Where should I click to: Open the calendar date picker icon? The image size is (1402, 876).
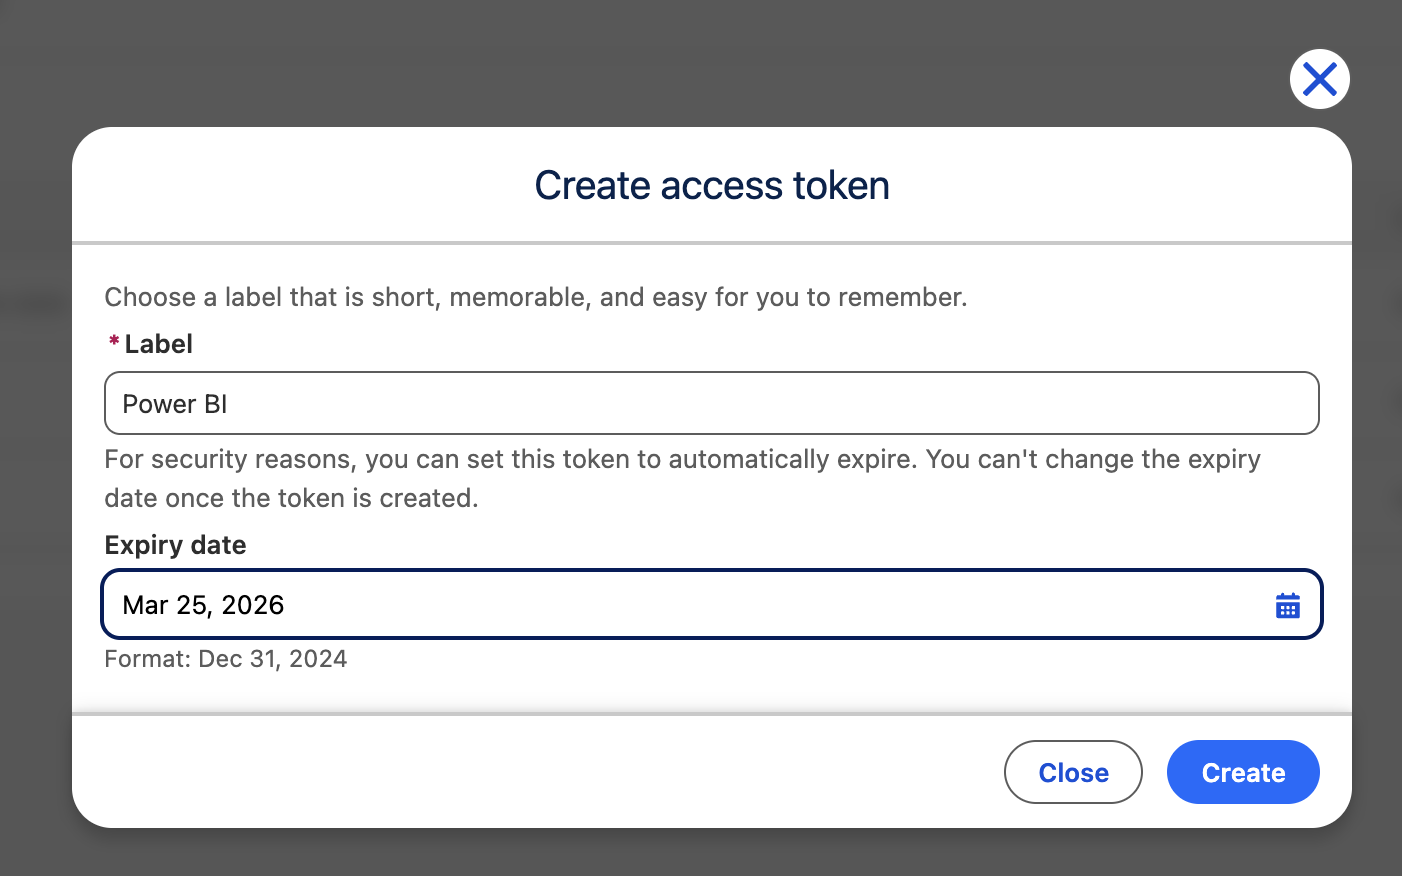pyautogui.click(x=1287, y=605)
